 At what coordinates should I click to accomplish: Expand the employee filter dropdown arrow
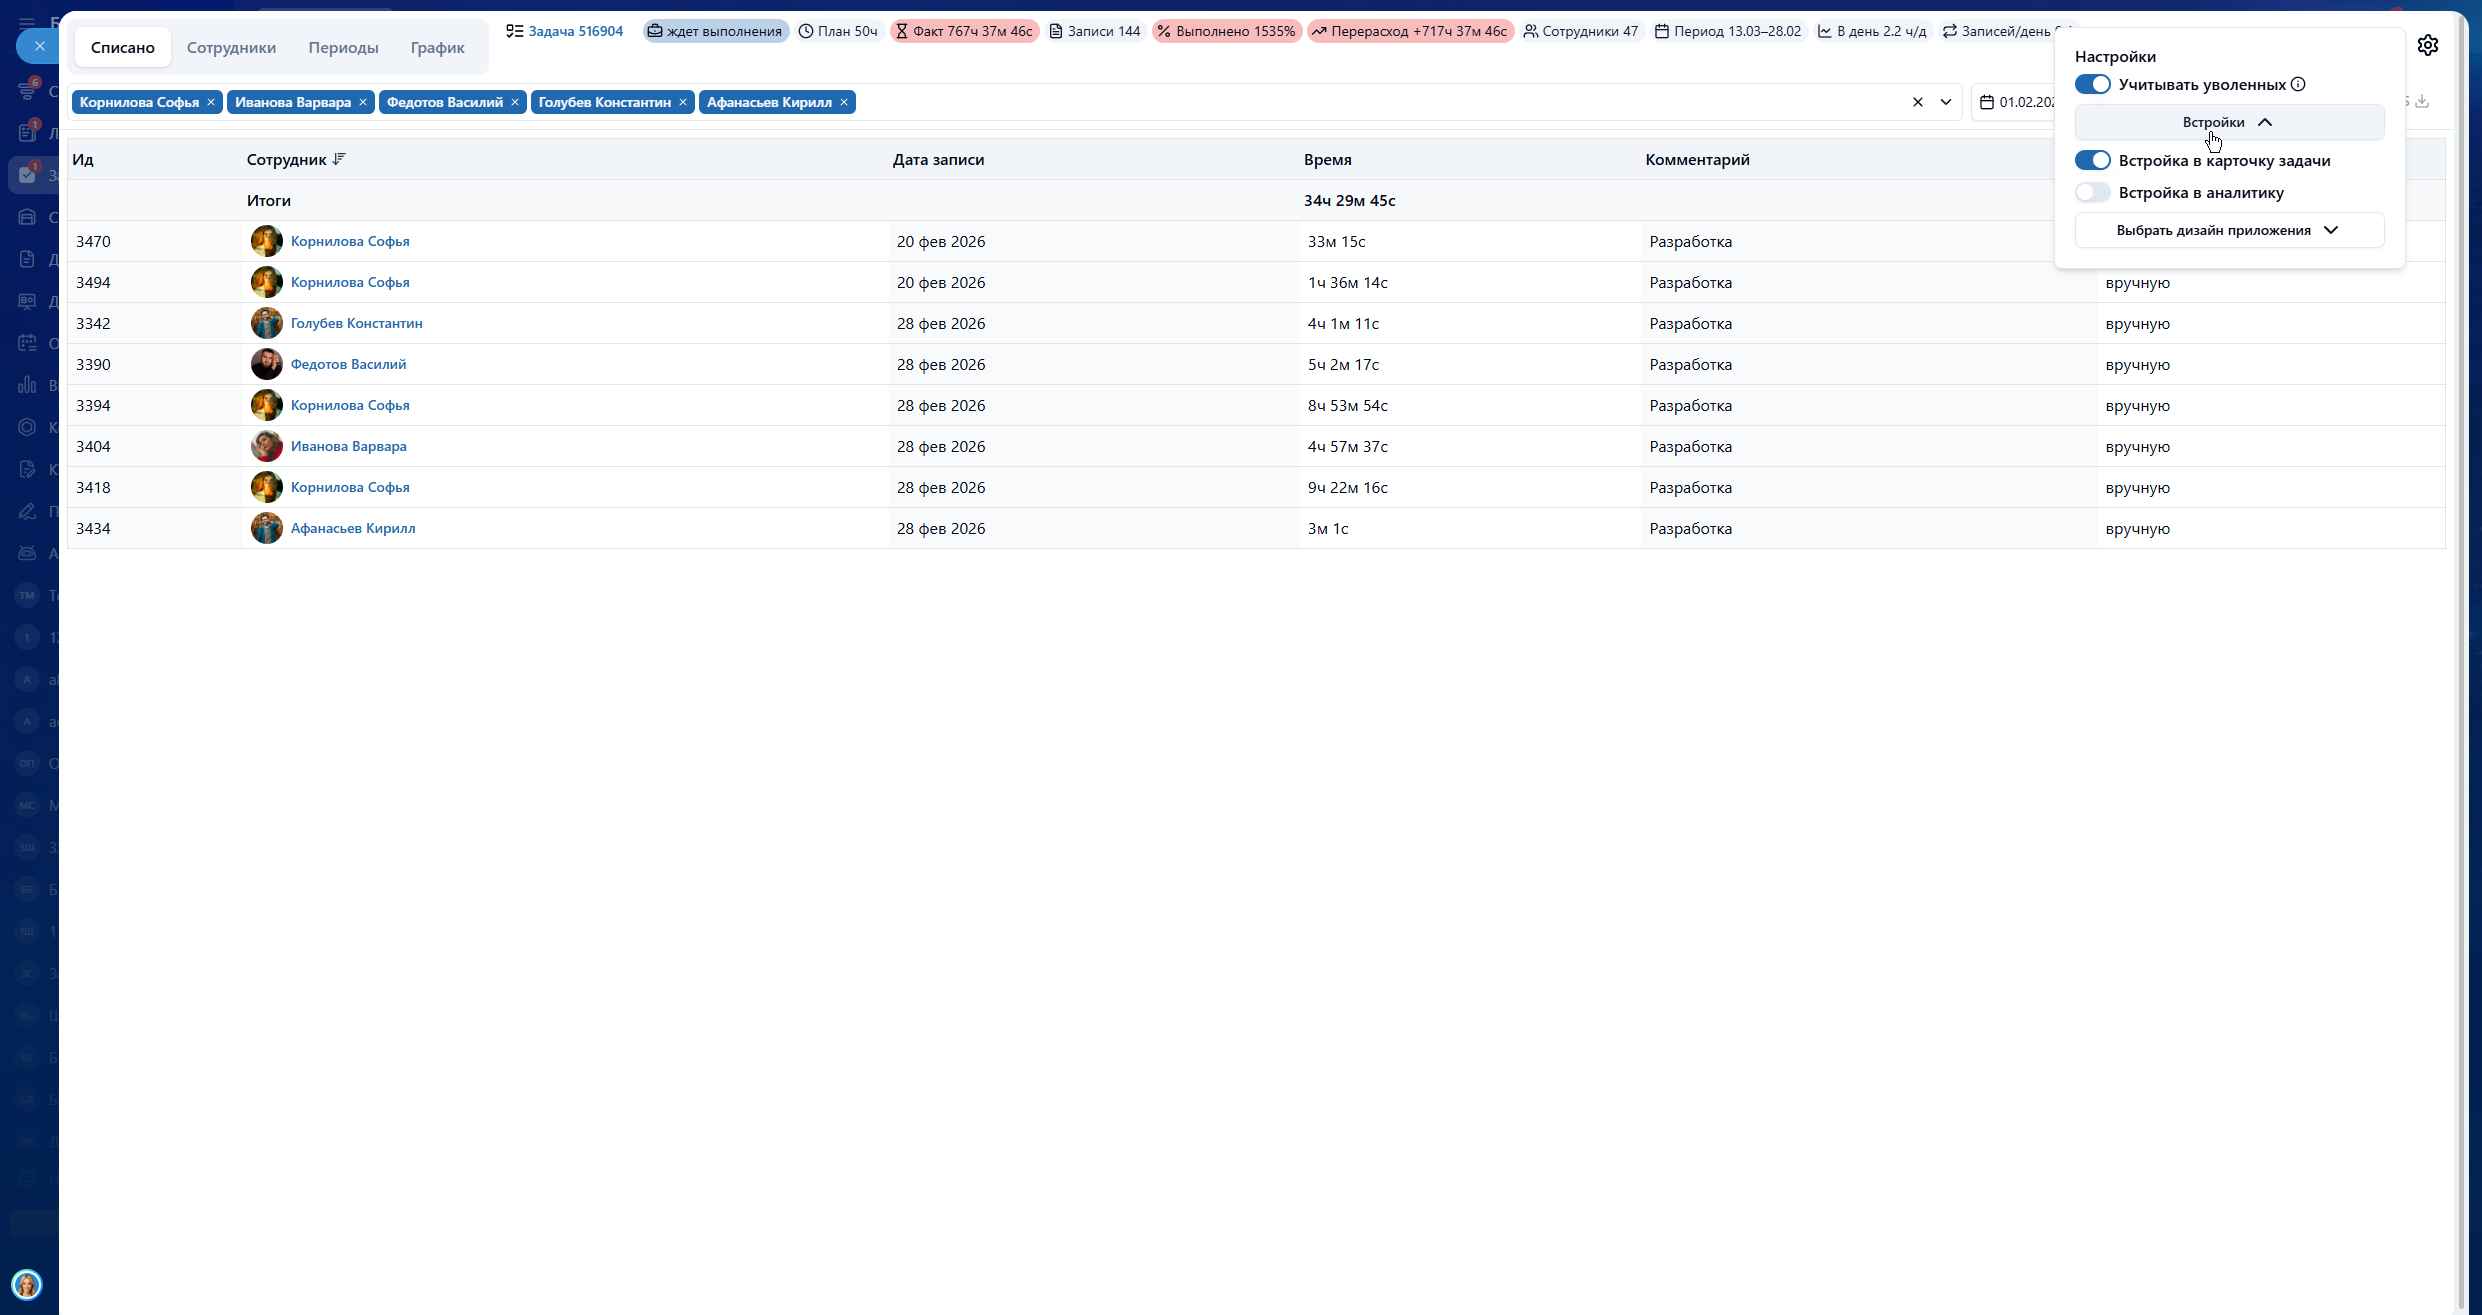coord(1945,102)
